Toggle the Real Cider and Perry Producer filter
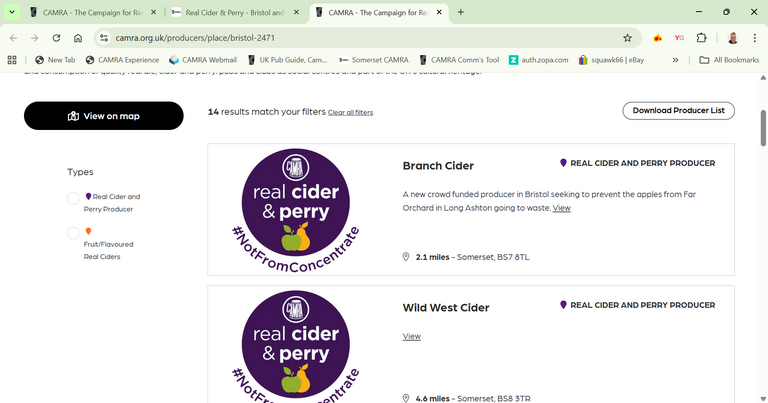Screen dimensions: 768x403 click(x=73, y=198)
